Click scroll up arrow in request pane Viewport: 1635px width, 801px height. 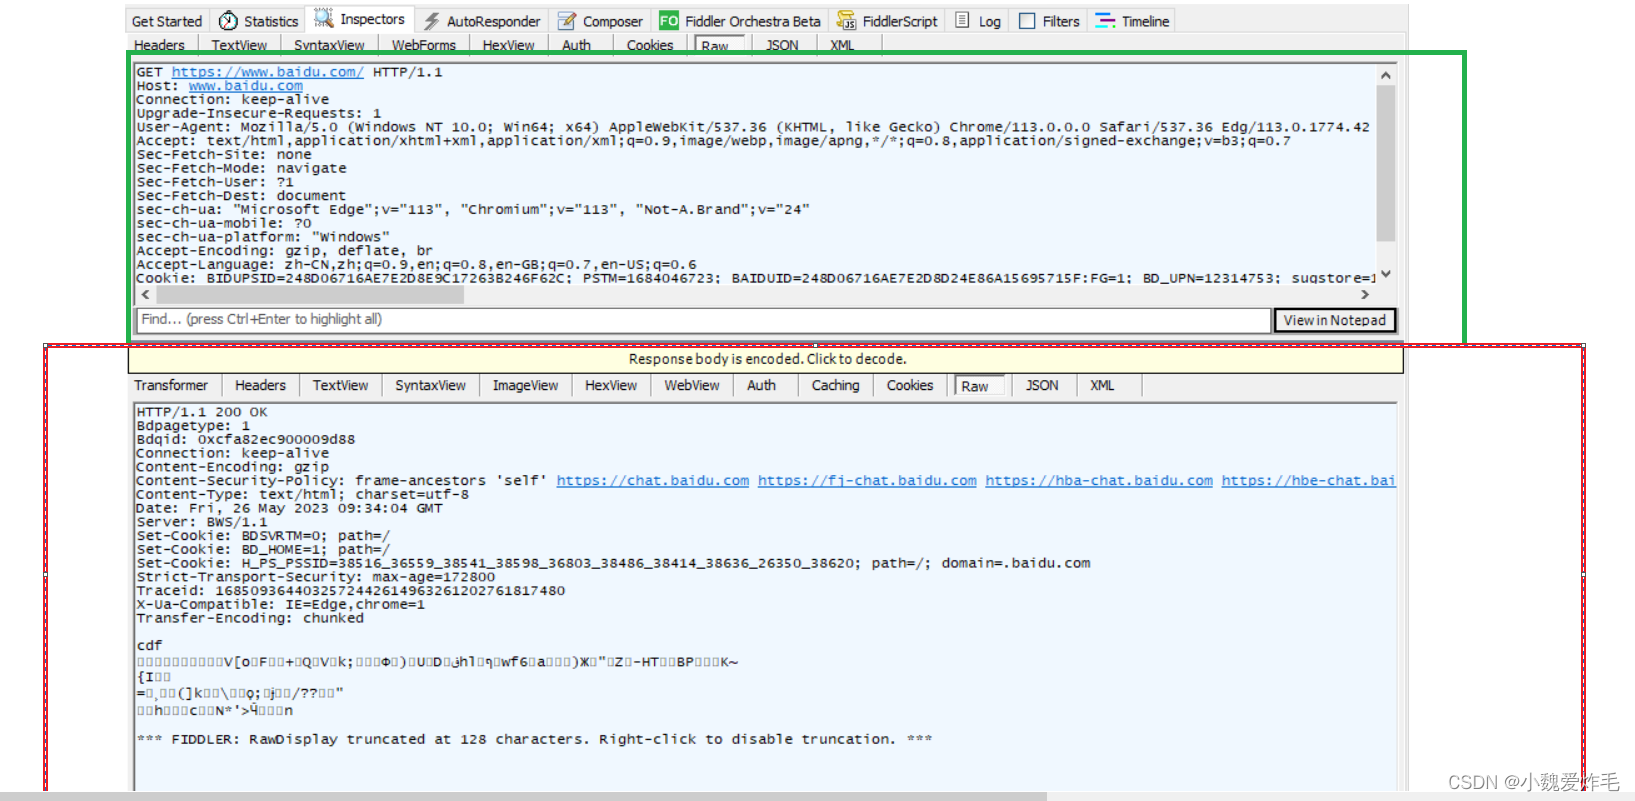[1385, 75]
